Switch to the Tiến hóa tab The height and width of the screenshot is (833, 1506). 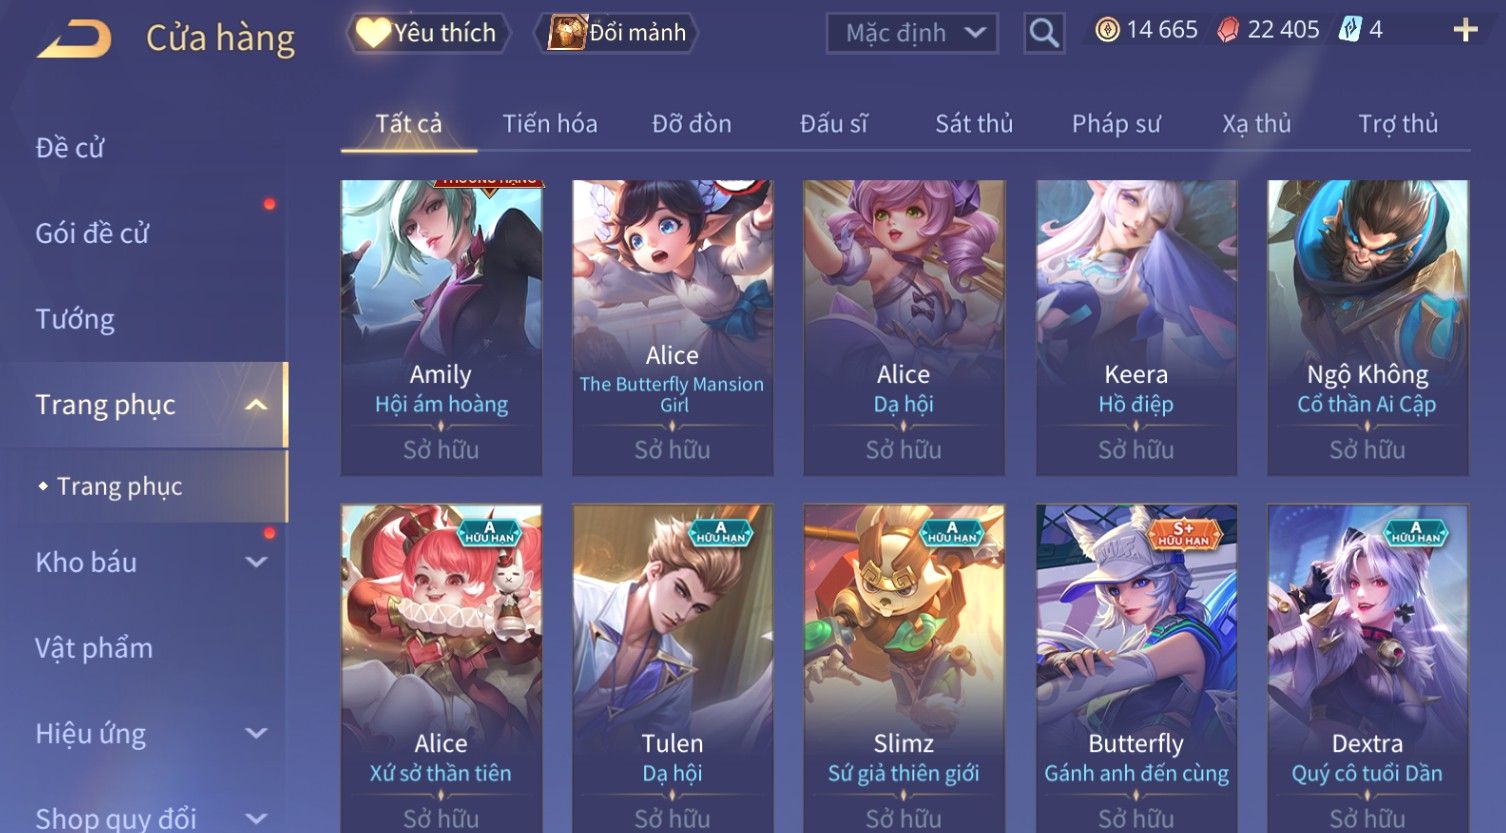coord(550,124)
